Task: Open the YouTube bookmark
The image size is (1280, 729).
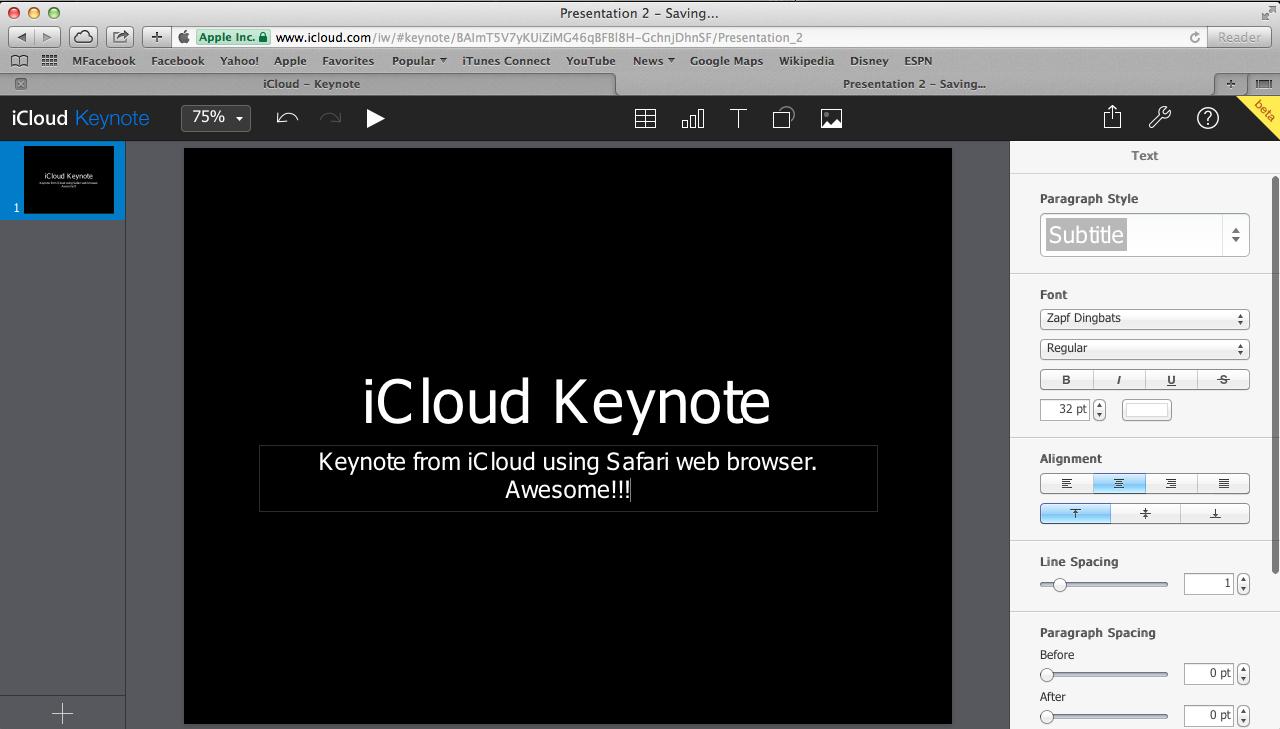Action: (591, 61)
